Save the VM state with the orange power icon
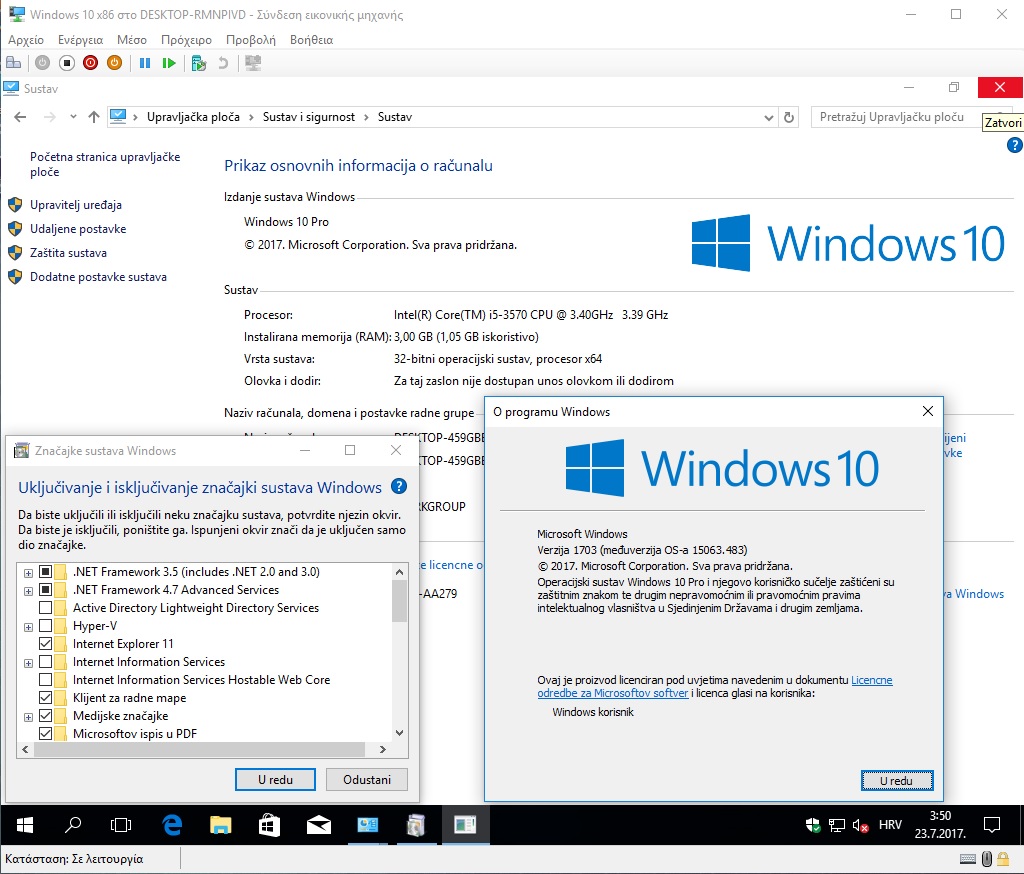Screen dimensions: 1024x874 (x=114, y=63)
